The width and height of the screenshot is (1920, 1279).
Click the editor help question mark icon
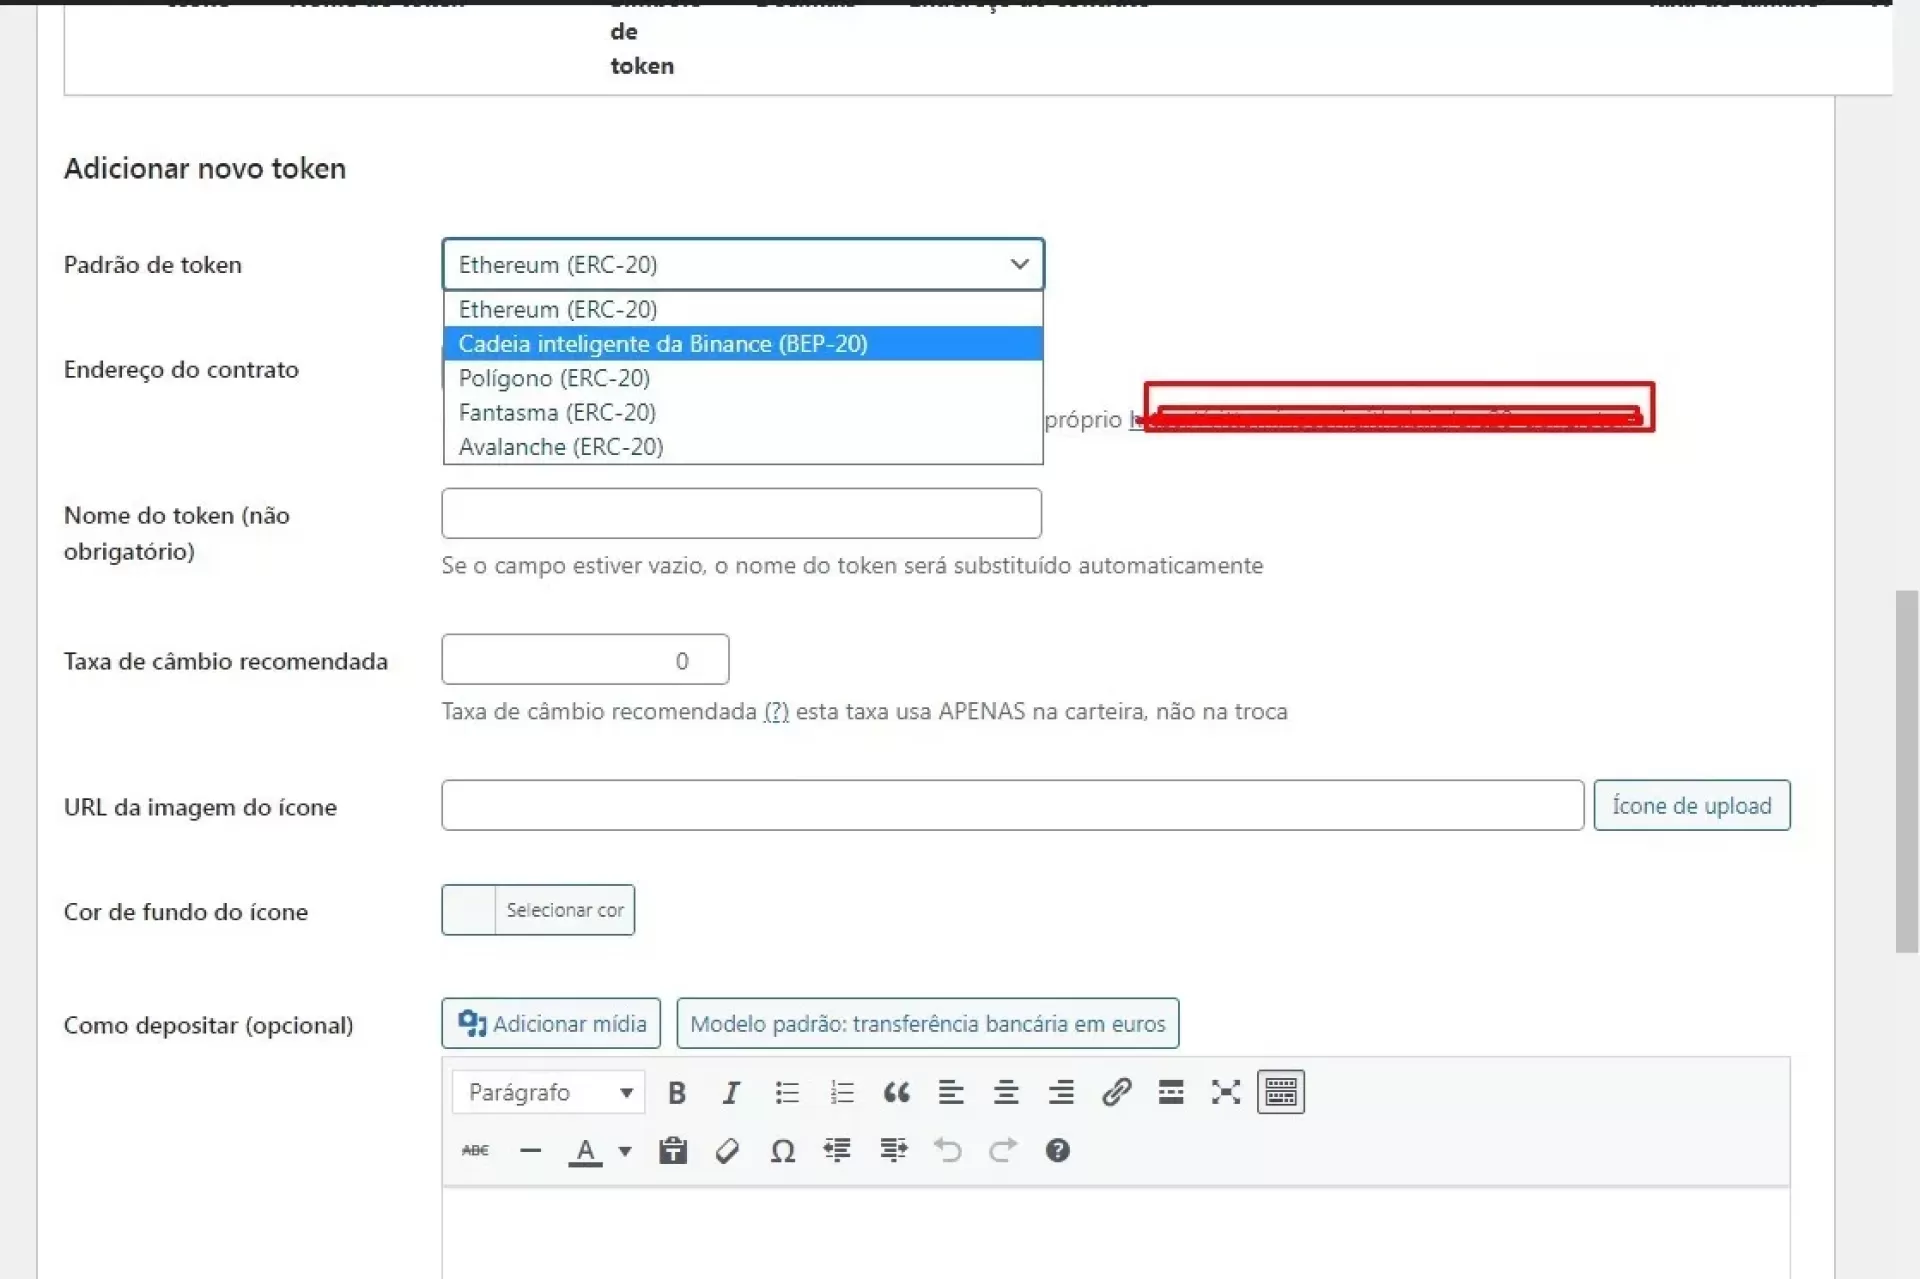pos(1057,1151)
